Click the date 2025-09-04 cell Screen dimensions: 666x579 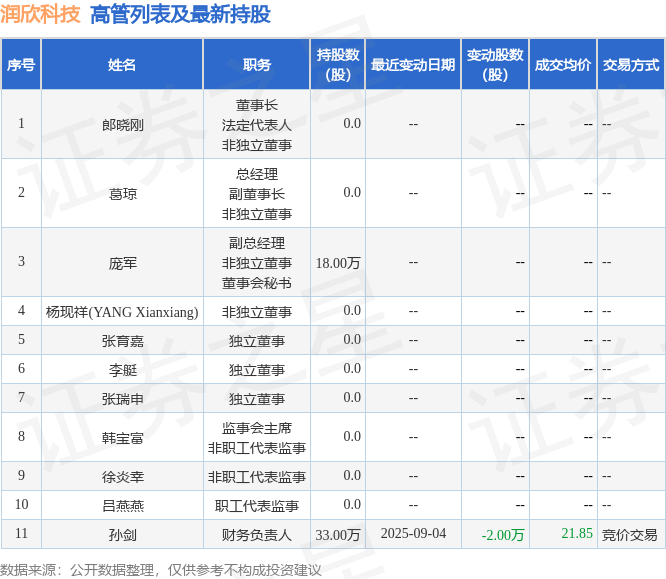(413, 534)
